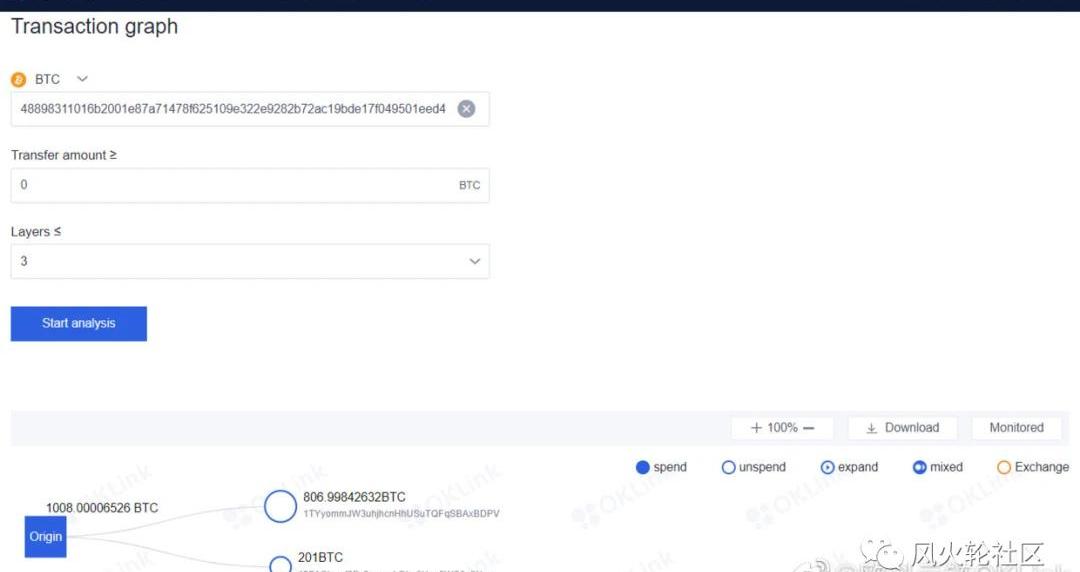The image size is (1080, 572).
Task: Open the BTC currency dropdown chevron
Action: [x=82, y=79]
